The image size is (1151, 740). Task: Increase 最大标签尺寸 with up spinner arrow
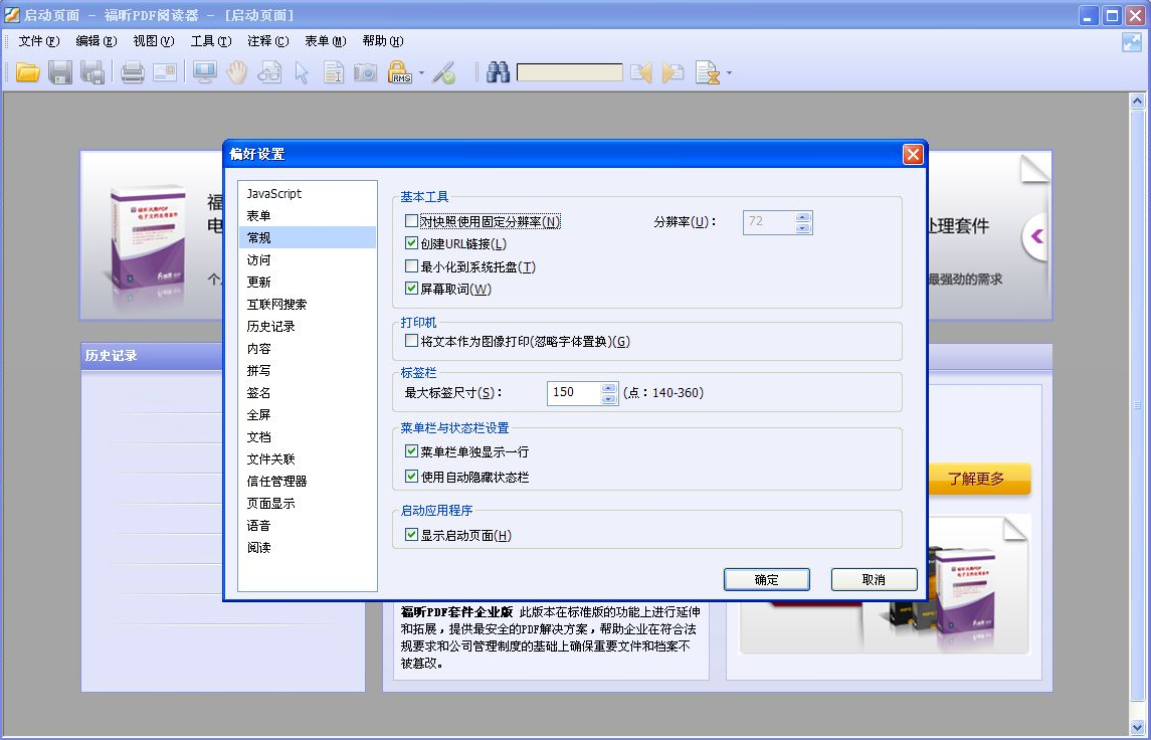click(x=609, y=388)
